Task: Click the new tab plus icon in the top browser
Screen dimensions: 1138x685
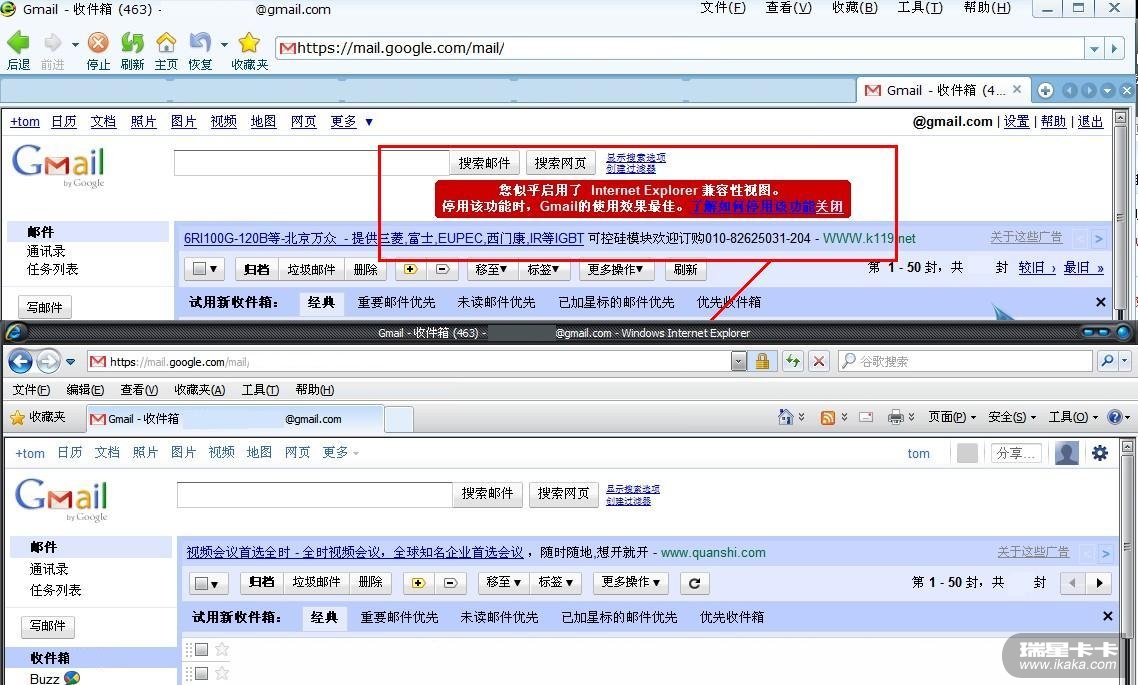Action: [x=1045, y=91]
